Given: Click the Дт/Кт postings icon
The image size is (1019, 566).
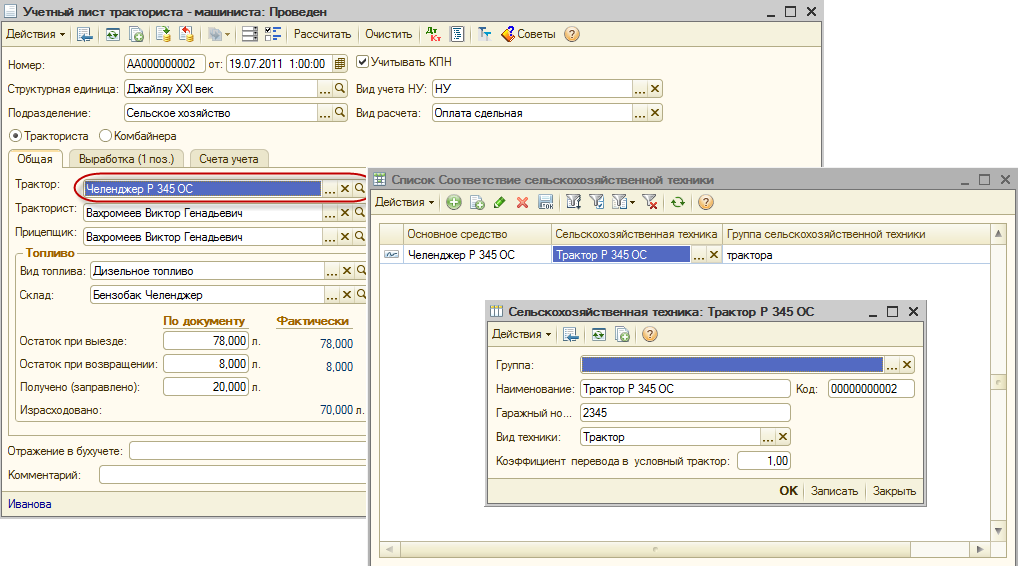Looking at the screenshot, I should 433,34.
